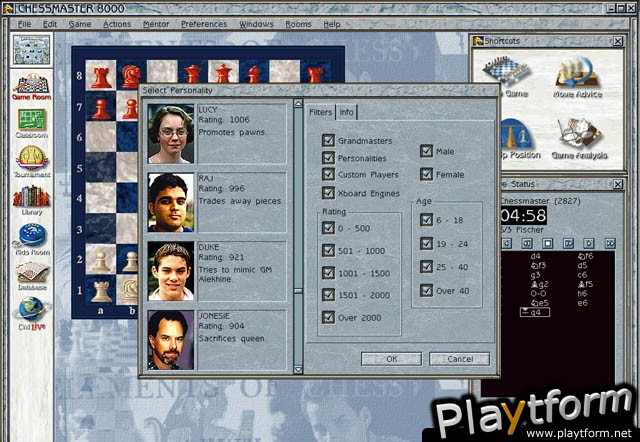Confirm personality selection with OK

391,359
